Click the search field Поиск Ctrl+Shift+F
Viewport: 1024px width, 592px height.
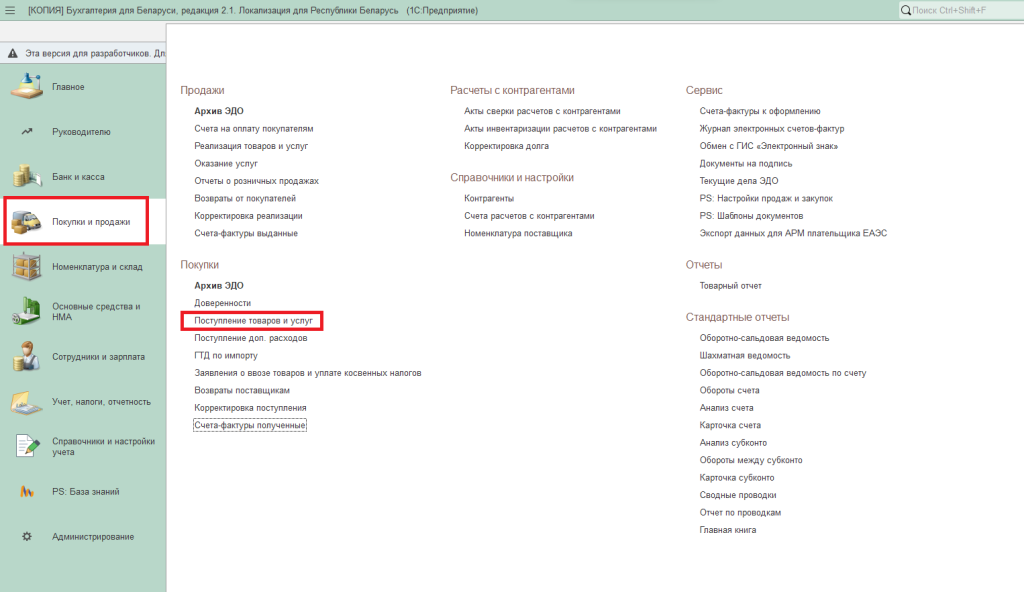(x=962, y=10)
